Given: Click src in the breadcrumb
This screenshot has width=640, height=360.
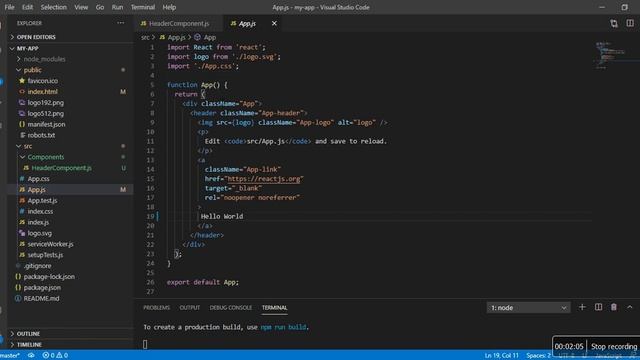Looking at the screenshot, I should pos(145,37).
